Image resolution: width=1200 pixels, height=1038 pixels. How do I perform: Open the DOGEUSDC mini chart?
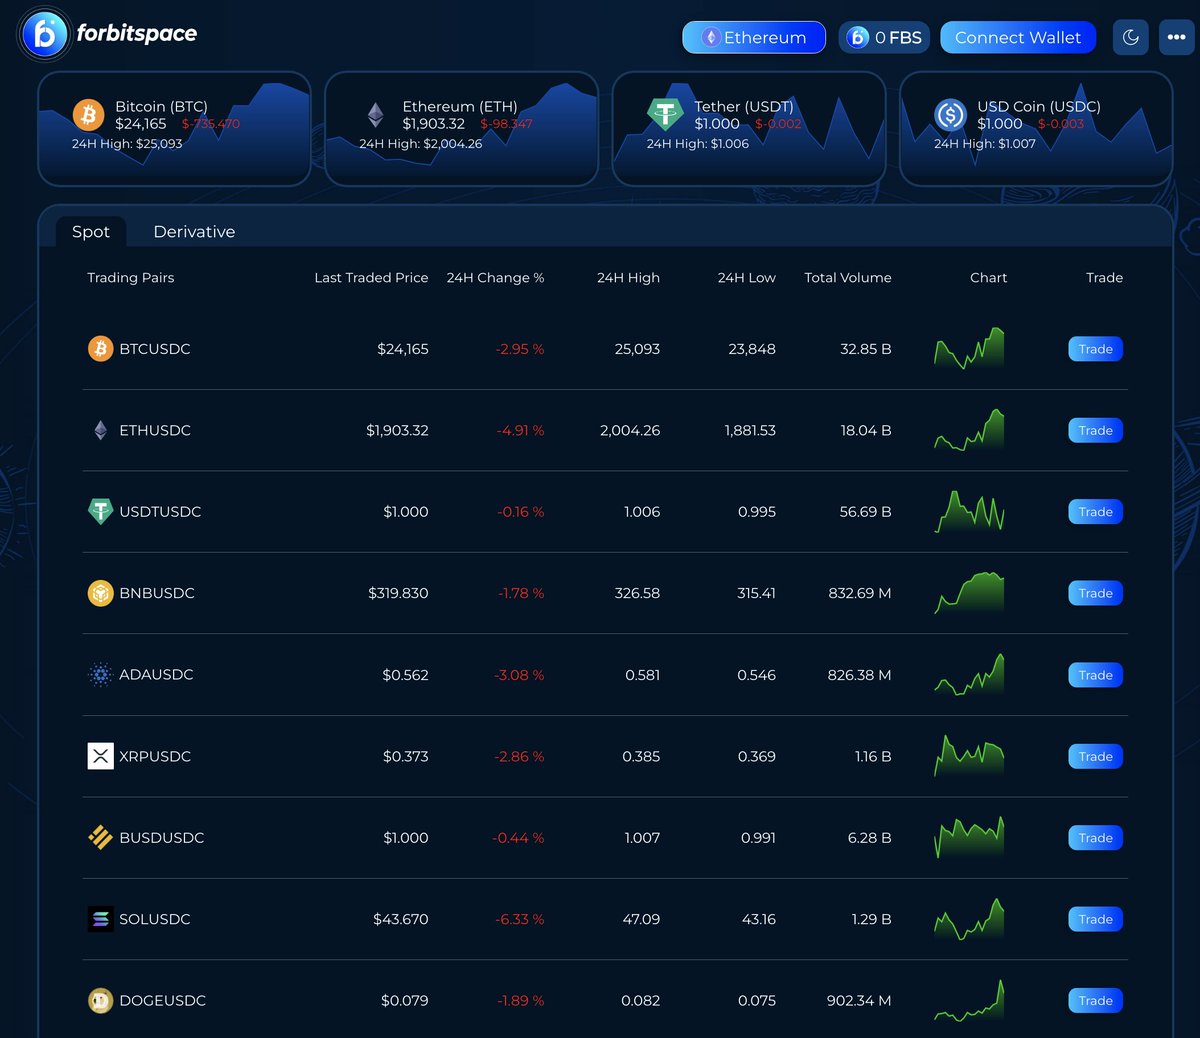point(969,1000)
